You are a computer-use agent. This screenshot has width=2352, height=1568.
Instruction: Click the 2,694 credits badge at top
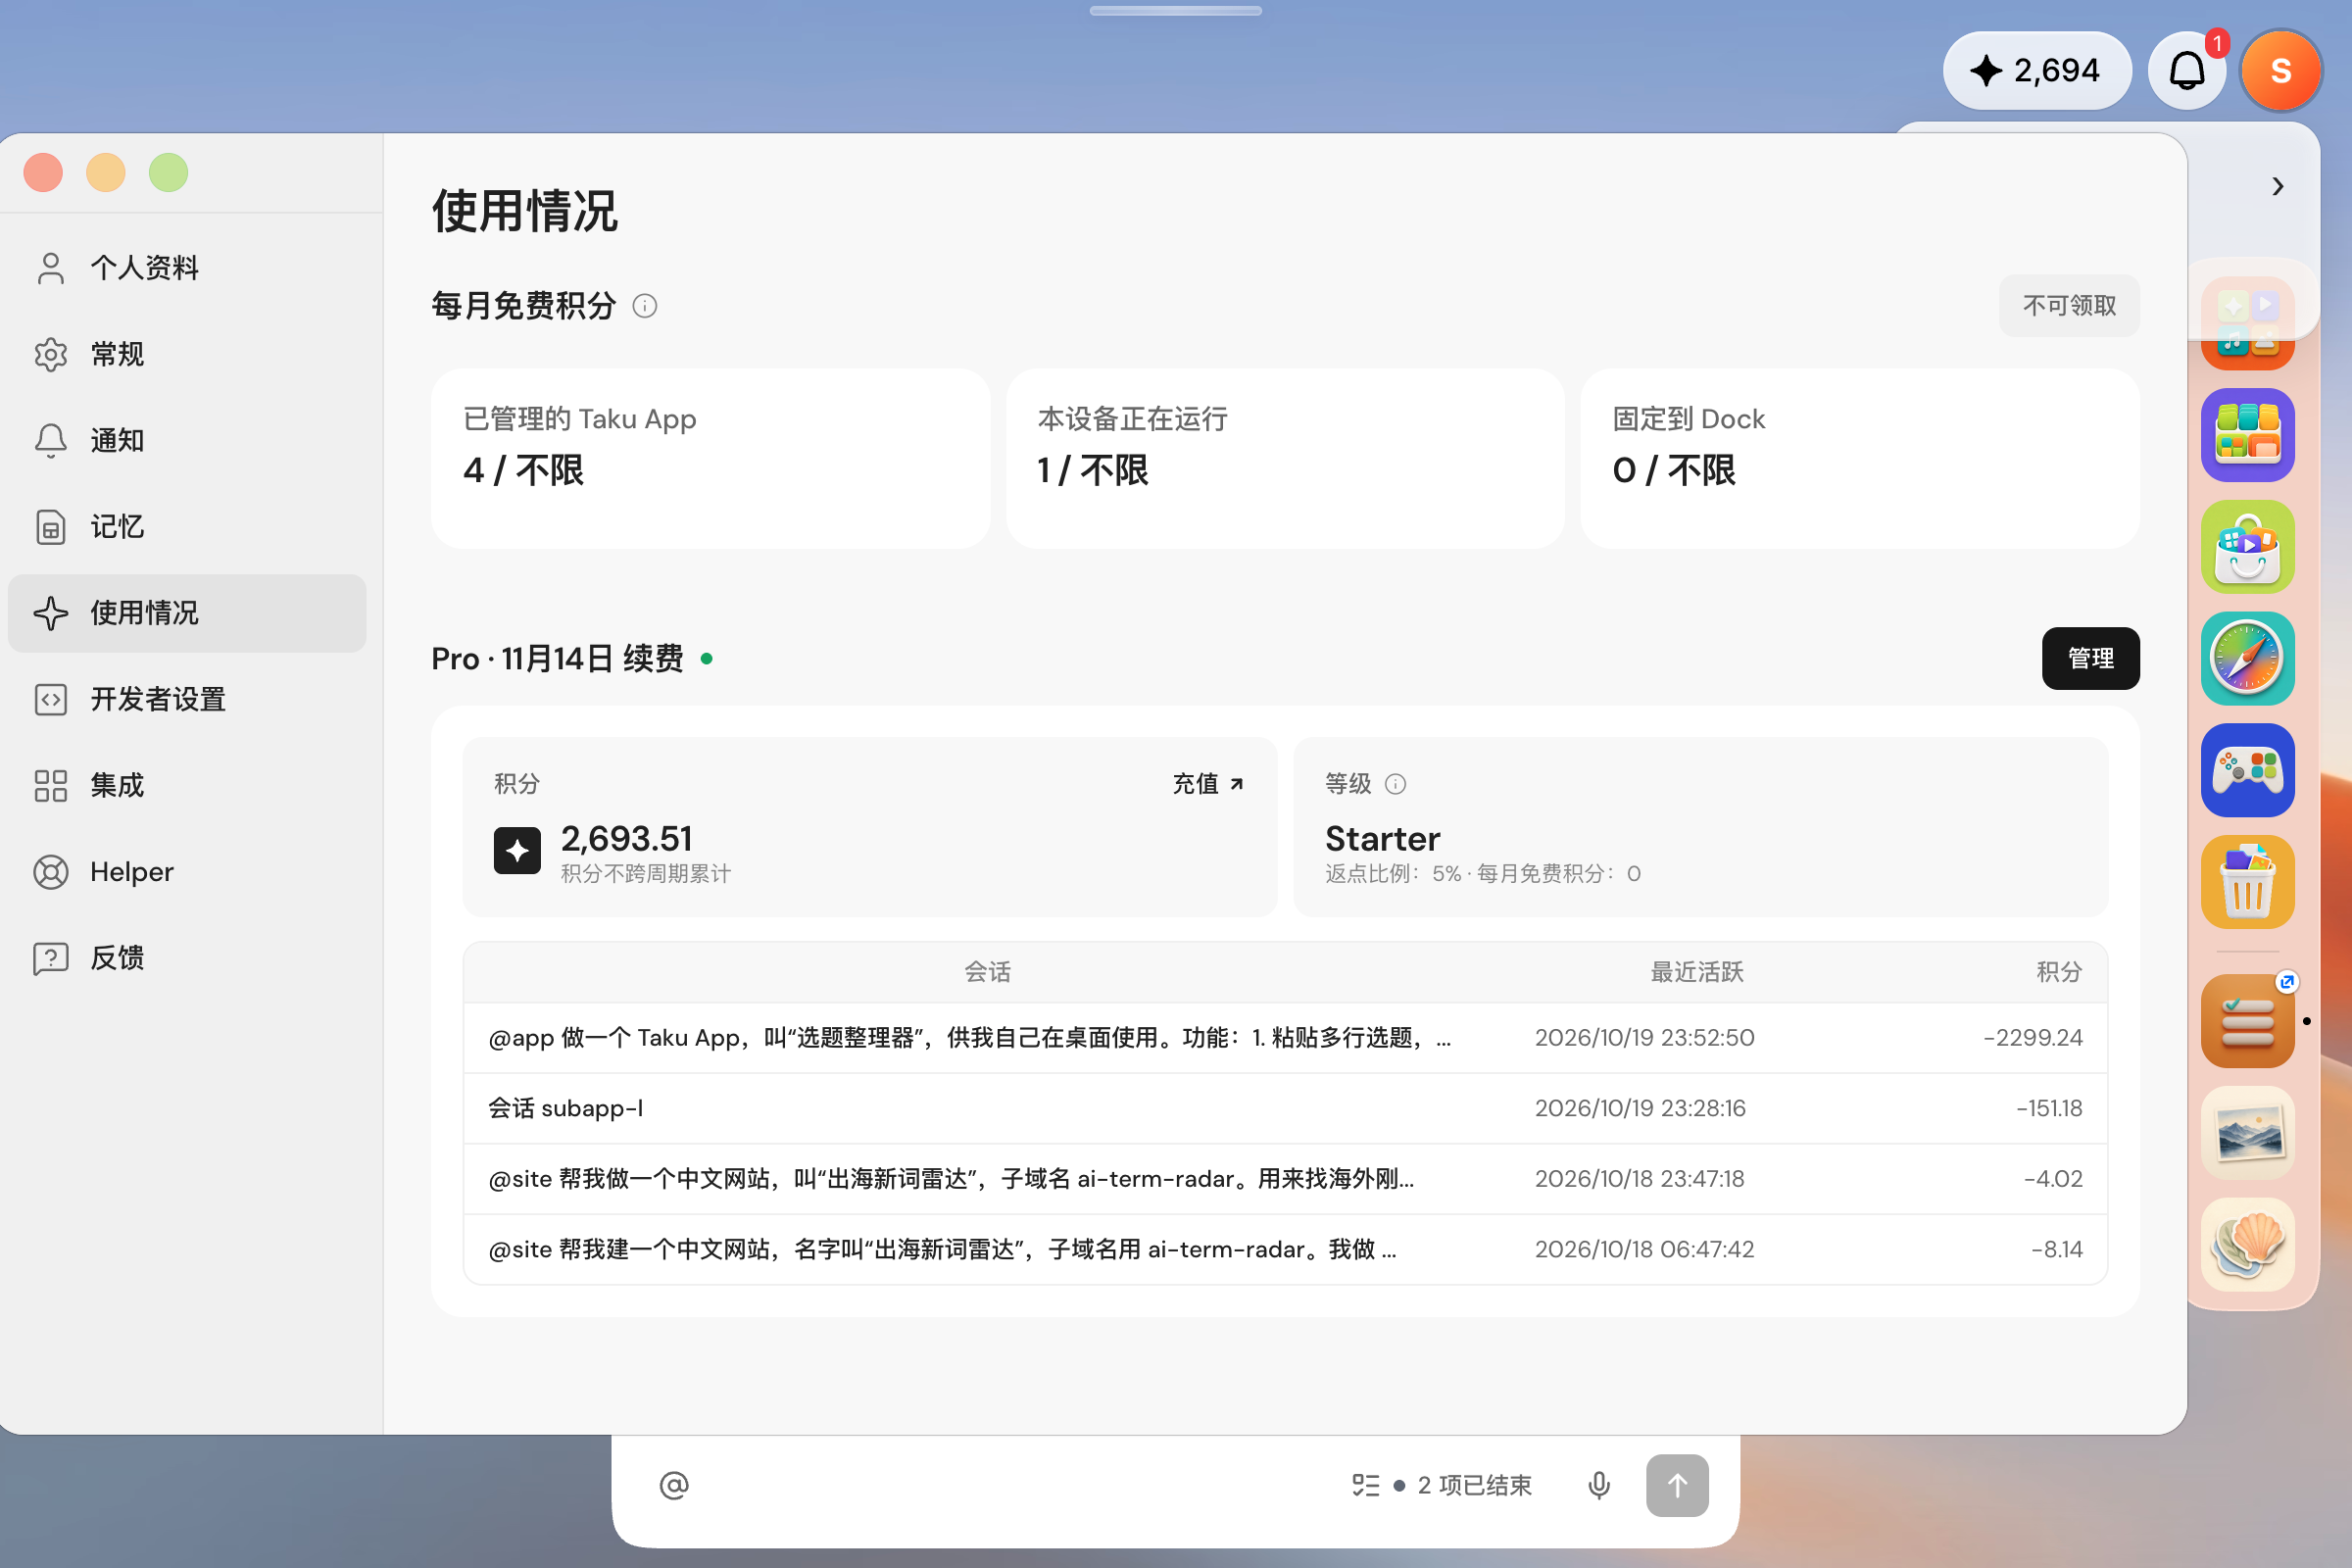tap(2036, 70)
